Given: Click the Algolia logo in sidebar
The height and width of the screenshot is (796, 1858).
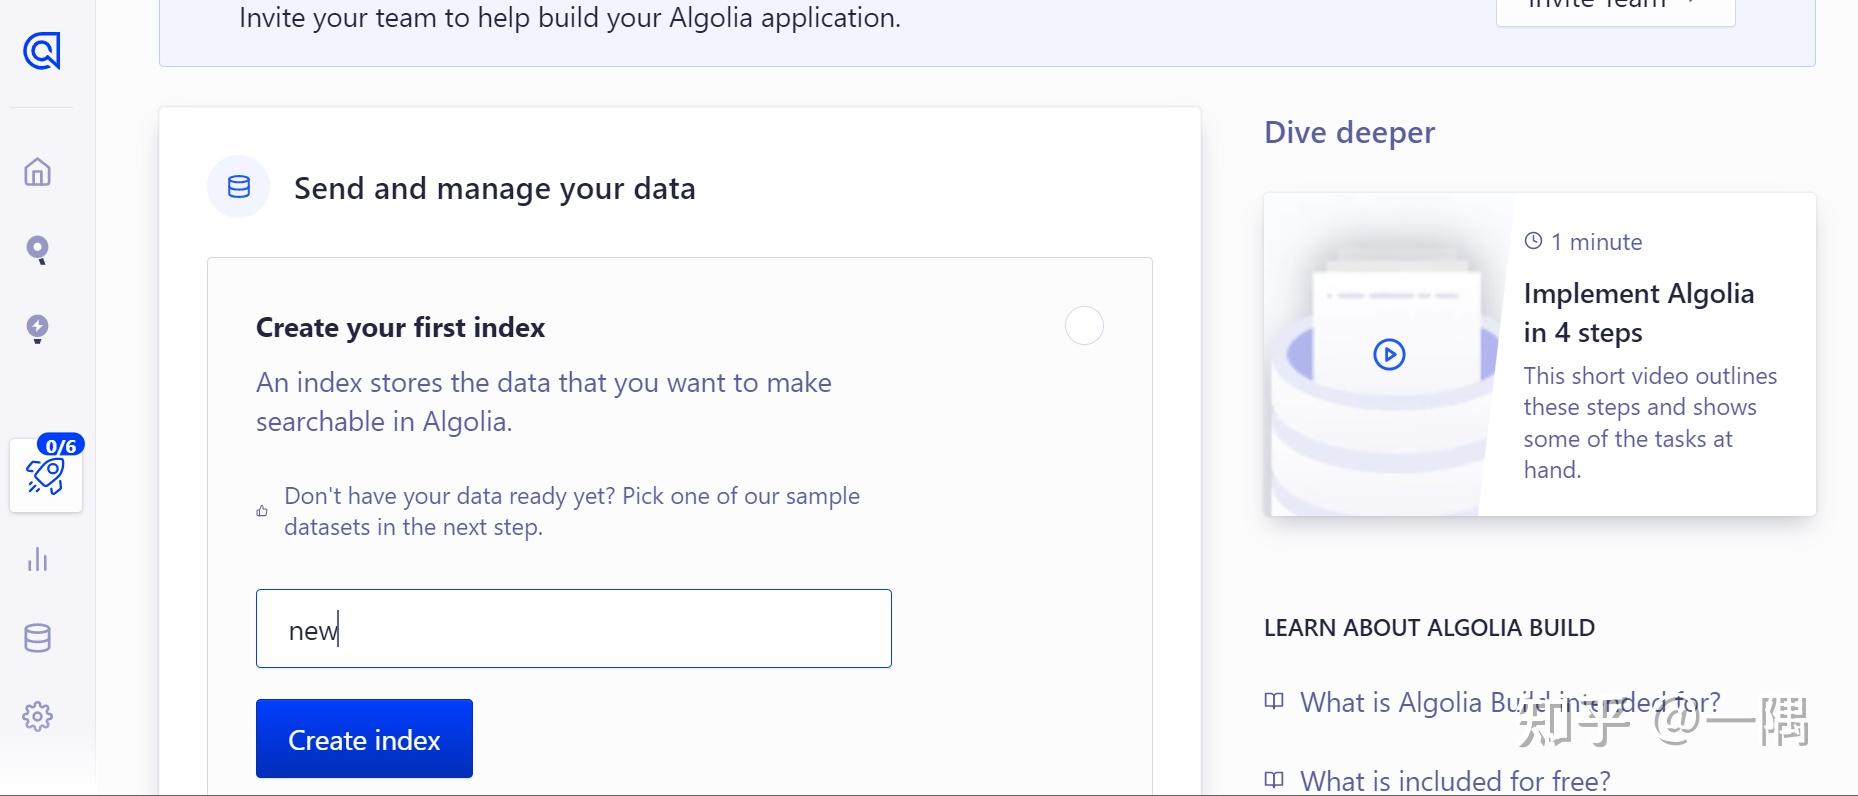Looking at the screenshot, I should 42,50.
